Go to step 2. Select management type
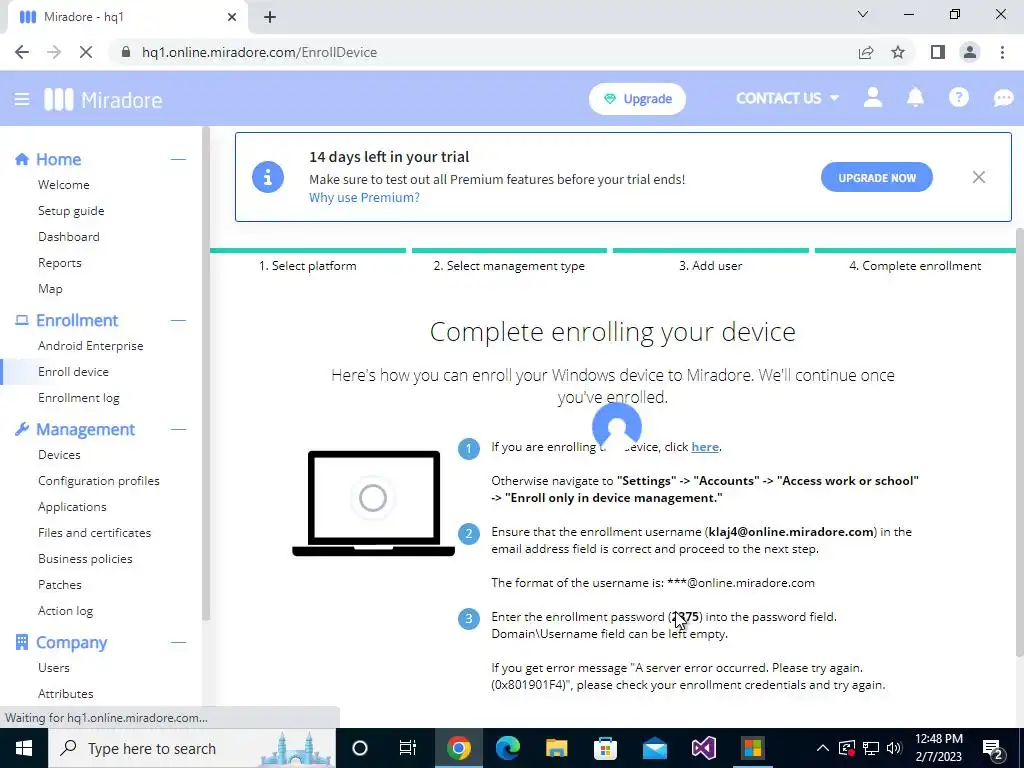The width and height of the screenshot is (1024, 768). [x=509, y=266]
